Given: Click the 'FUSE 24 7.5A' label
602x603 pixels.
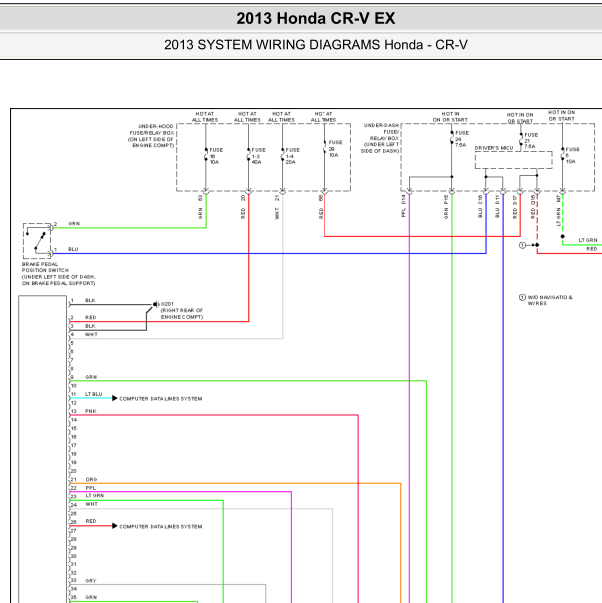Looking at the screenshot, I should 462,139.
